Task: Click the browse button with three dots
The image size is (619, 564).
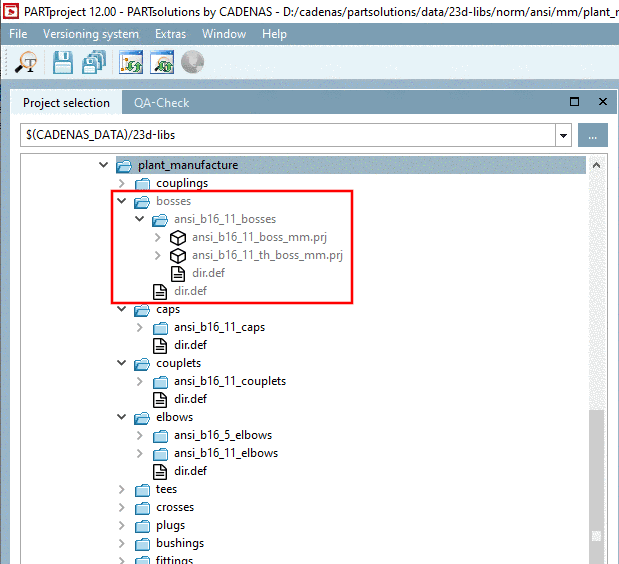Action: tap(593, 135)
